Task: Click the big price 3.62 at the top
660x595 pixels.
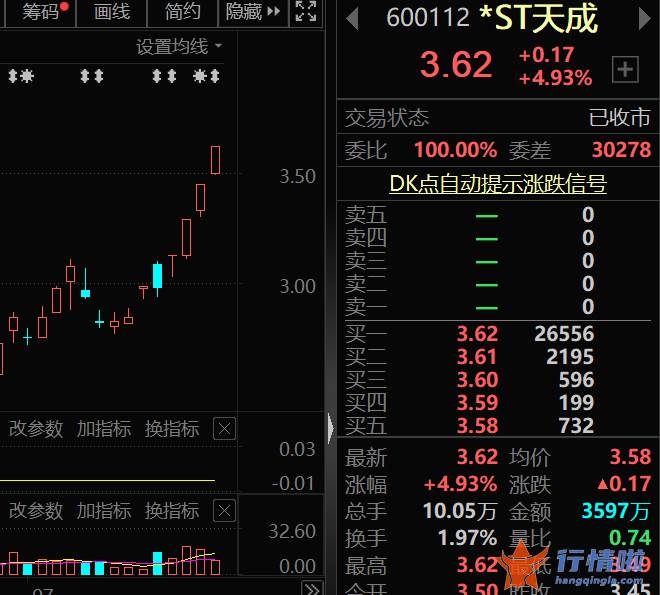Action: 456,65
